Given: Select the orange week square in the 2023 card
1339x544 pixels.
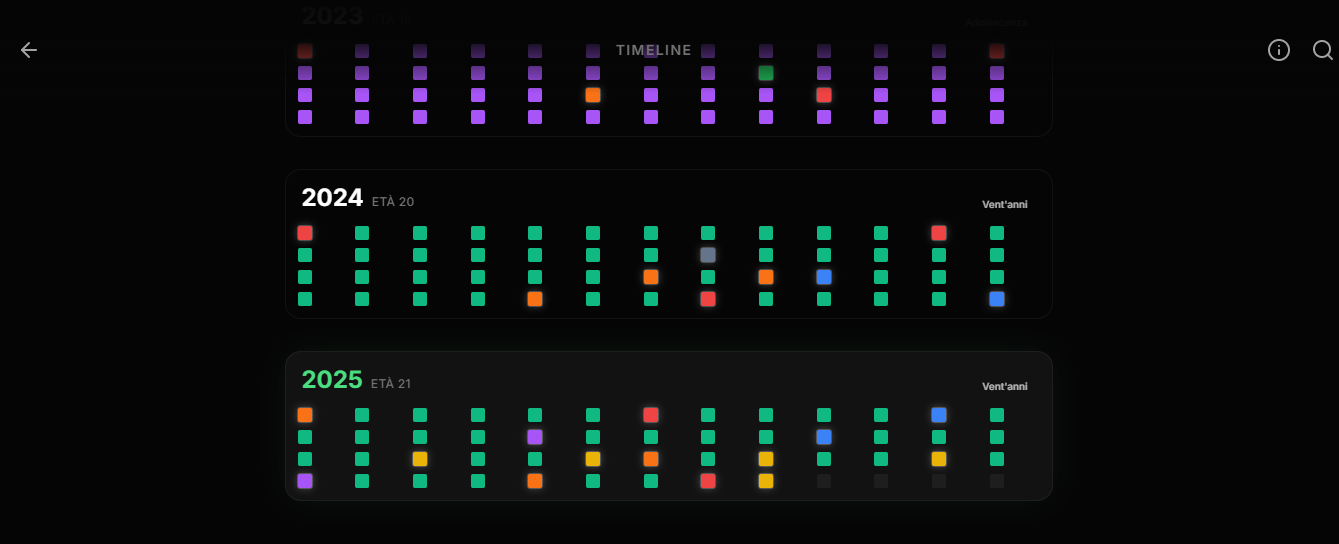Looking at the screenshot, I should (x=593, y=95).
